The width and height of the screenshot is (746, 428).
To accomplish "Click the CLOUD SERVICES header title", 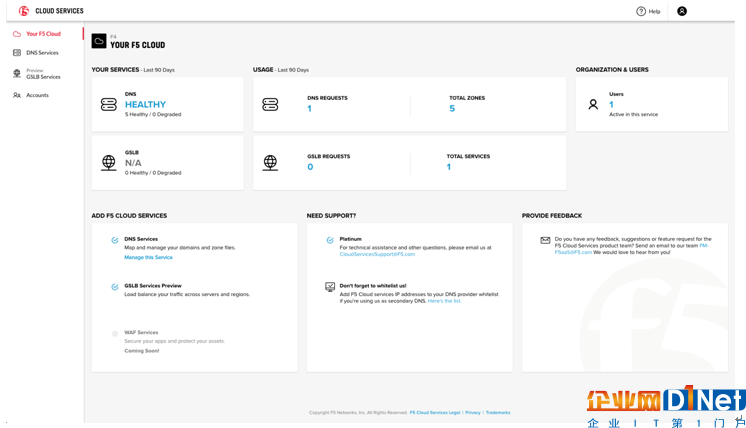I will coord(59,11).
